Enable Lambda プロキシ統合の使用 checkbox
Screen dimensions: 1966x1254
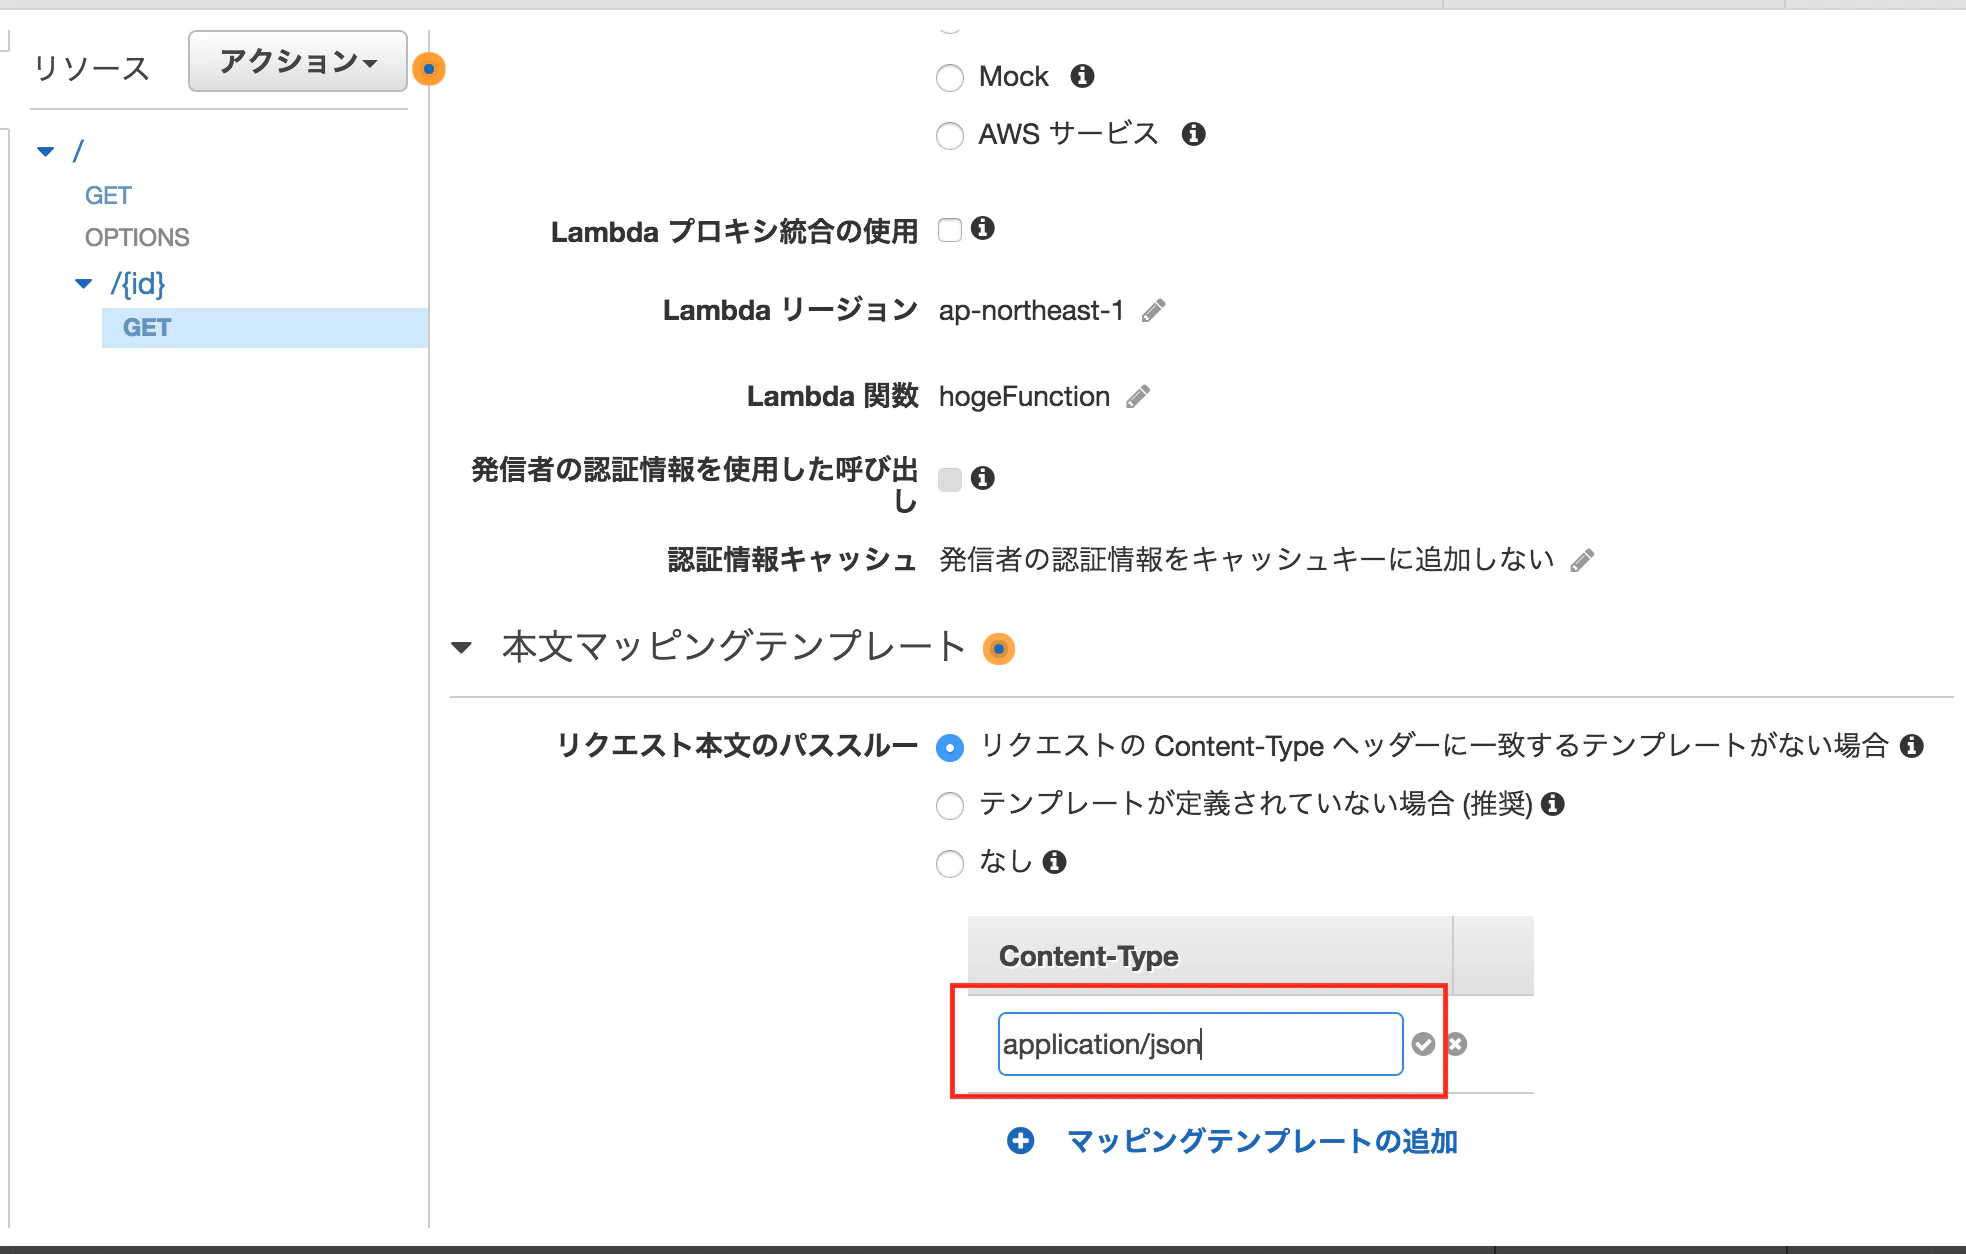pos(950,230)
